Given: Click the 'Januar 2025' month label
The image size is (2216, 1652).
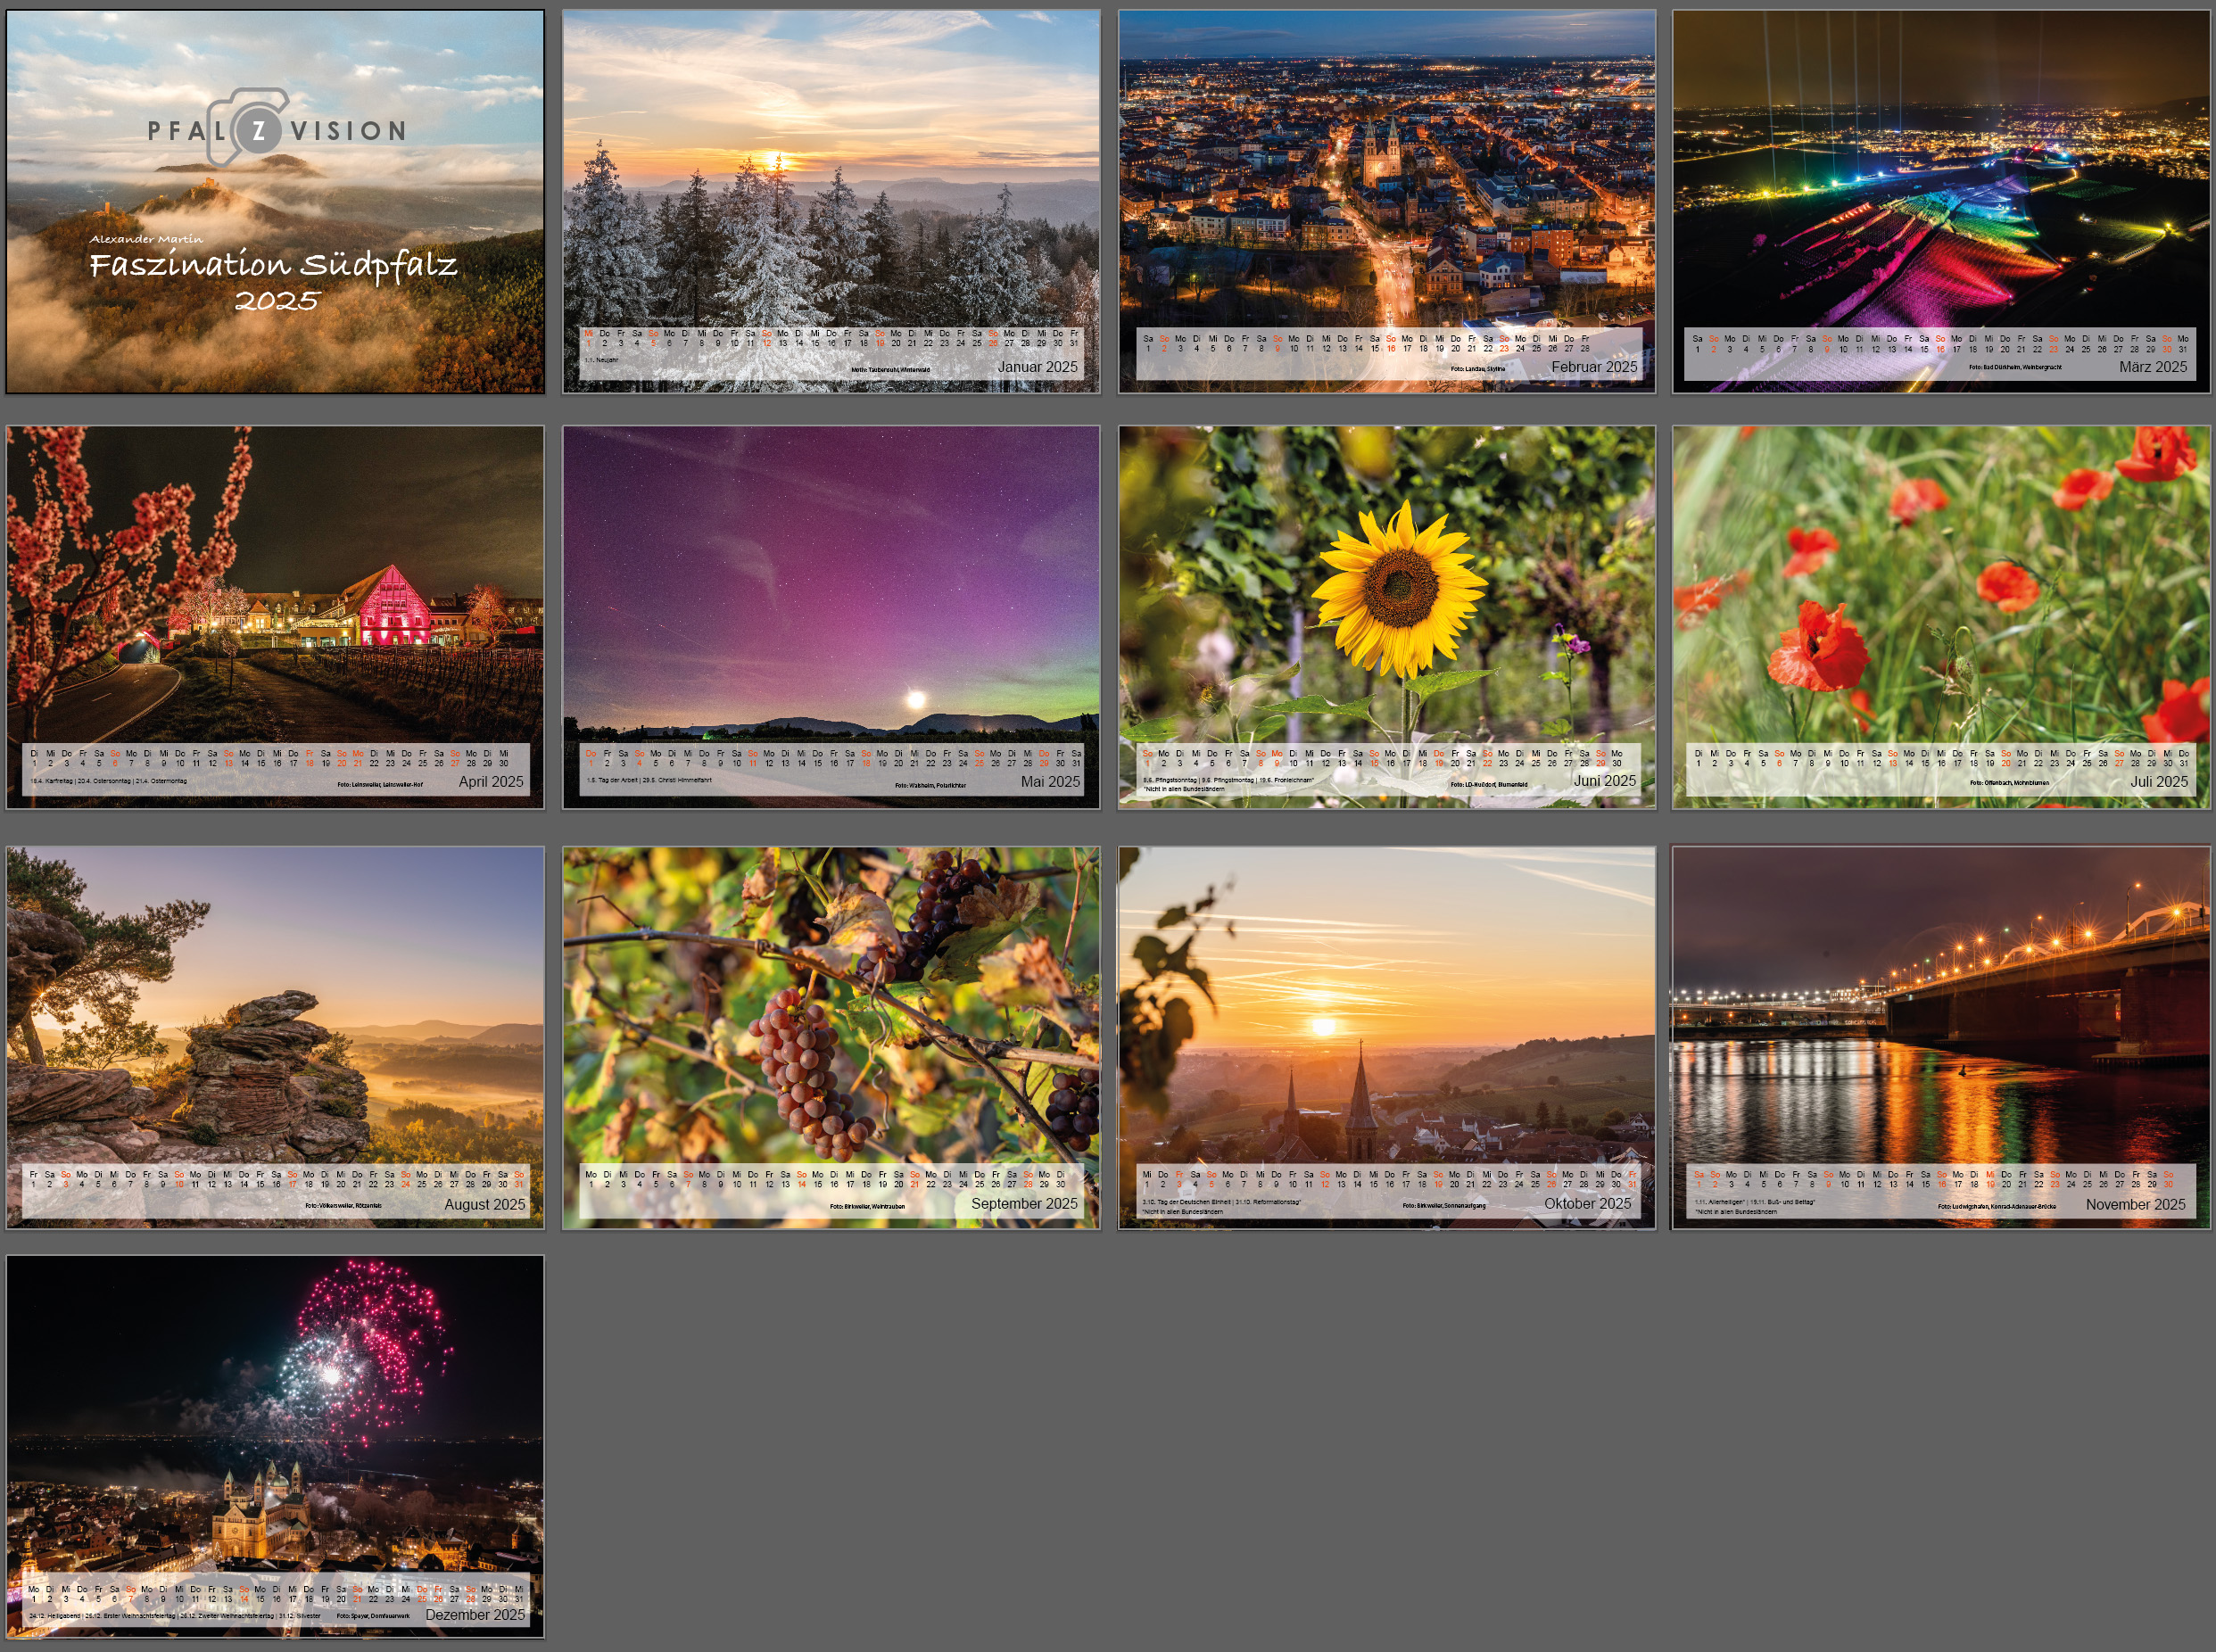Looking at the screenshot, I should click(1037, 367).
